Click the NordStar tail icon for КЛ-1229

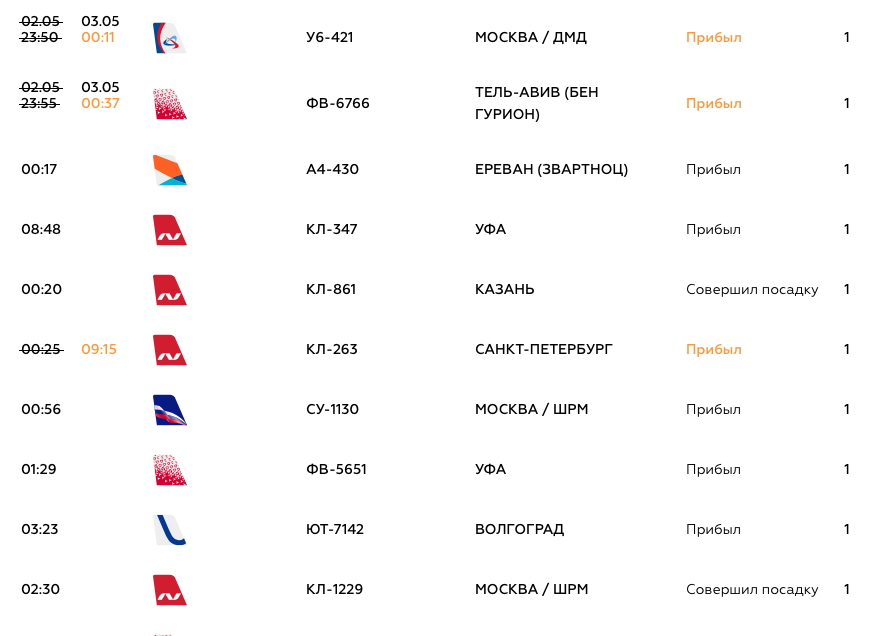click(x=170, y=590)
